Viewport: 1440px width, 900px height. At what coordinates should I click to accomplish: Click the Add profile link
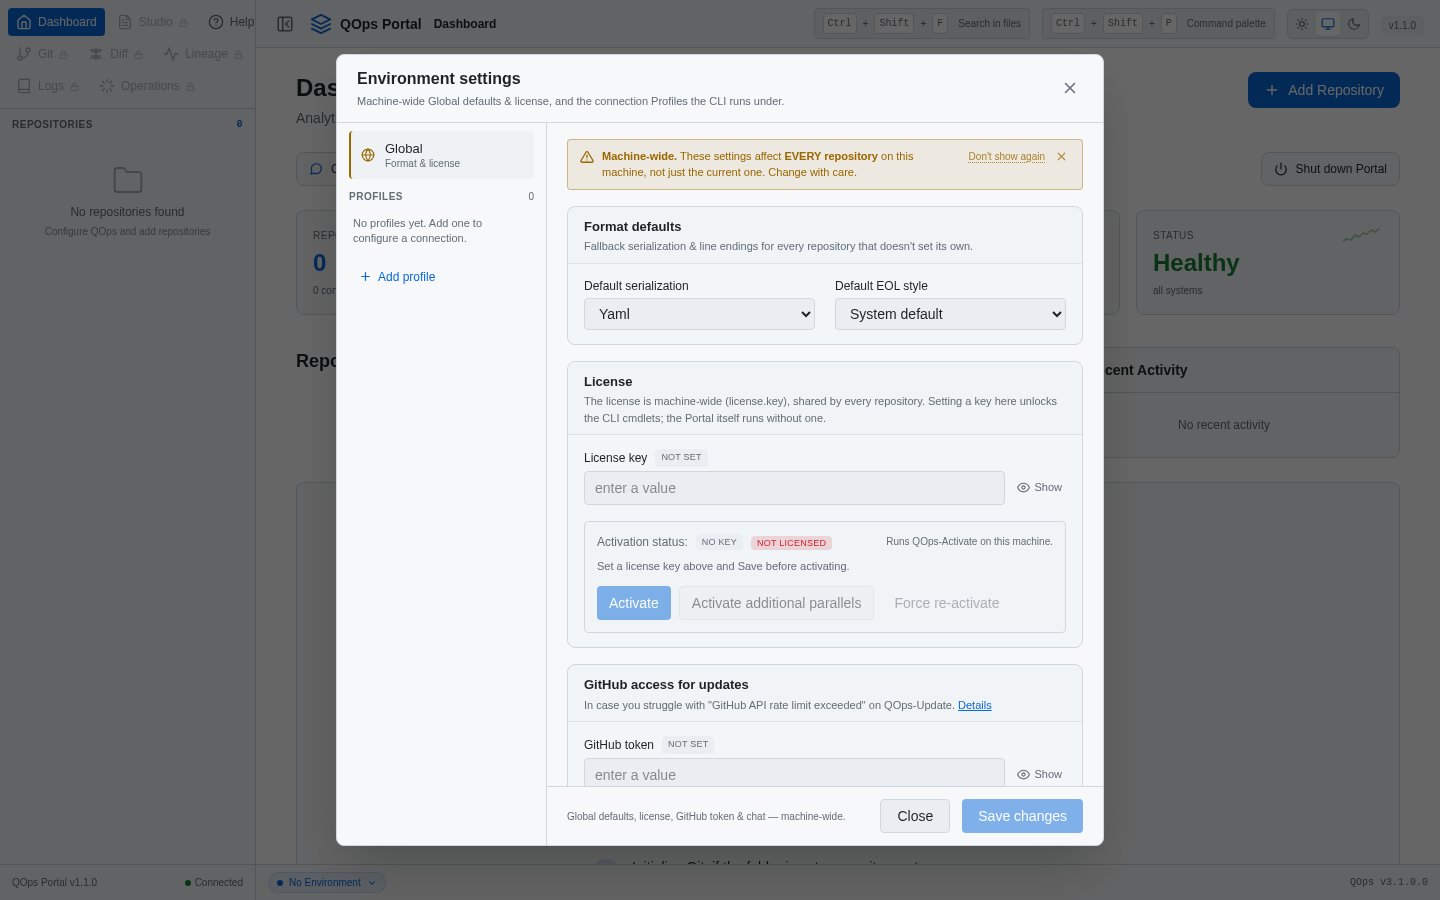[397, 277]
